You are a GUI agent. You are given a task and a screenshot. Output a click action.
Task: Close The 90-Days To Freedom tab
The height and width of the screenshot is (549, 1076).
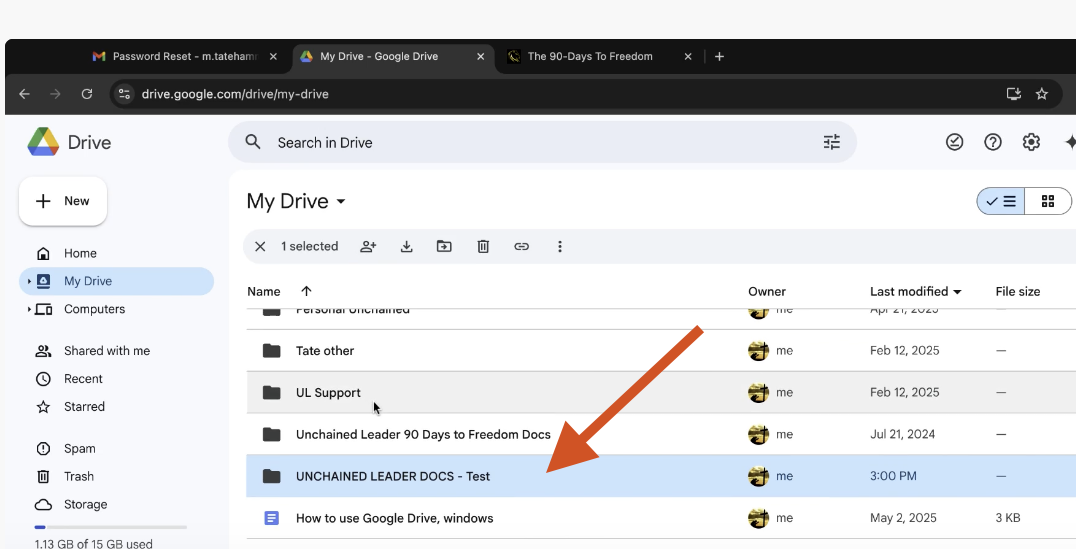click(688, 56)
